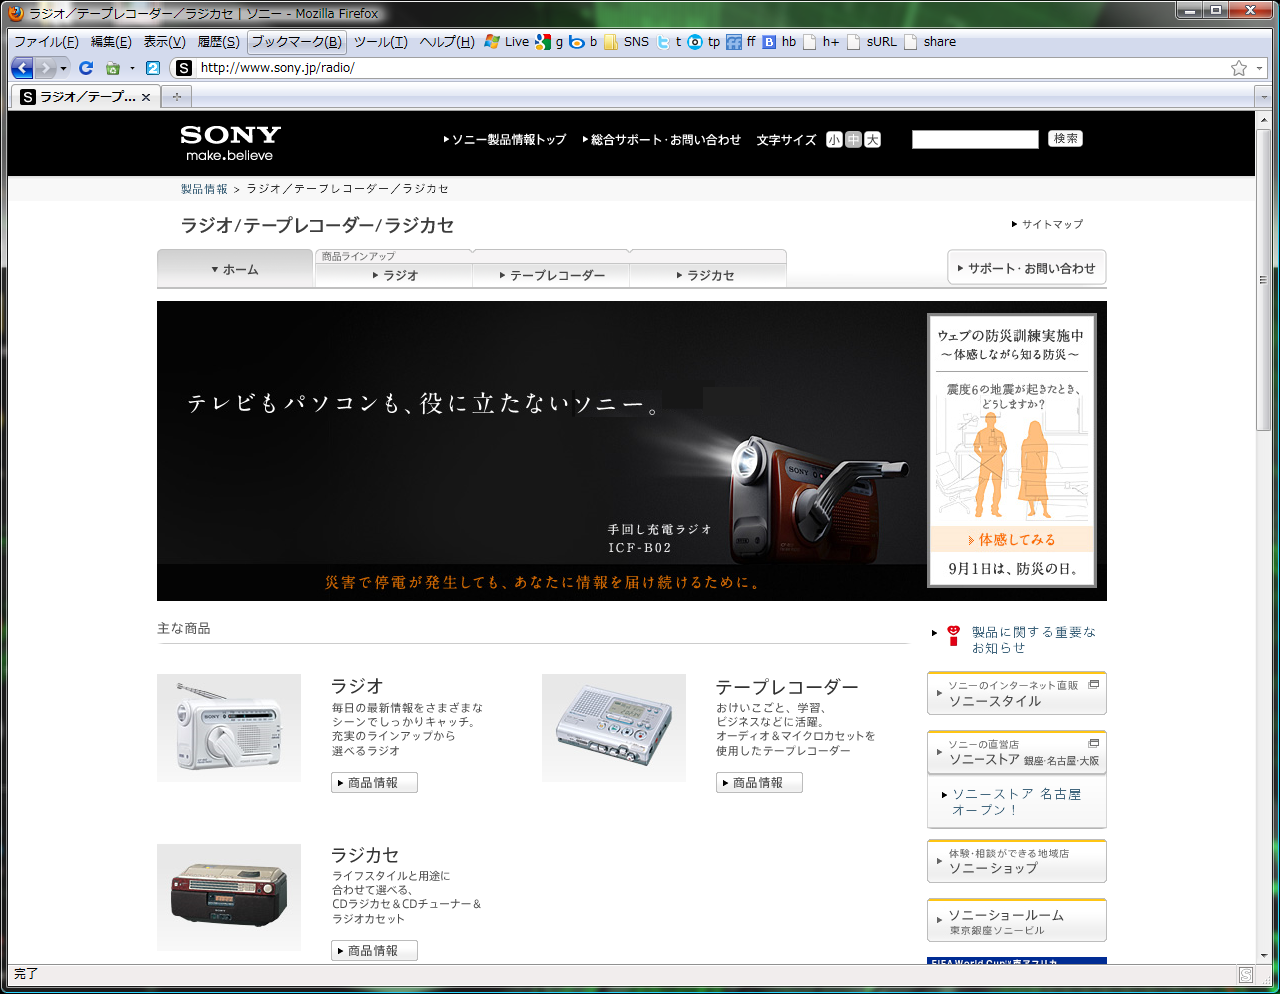Click 商品情報 button under テープレコーダー
Image resolution: width=1280 pixels, height=994 pixels.
coord(759,783)
